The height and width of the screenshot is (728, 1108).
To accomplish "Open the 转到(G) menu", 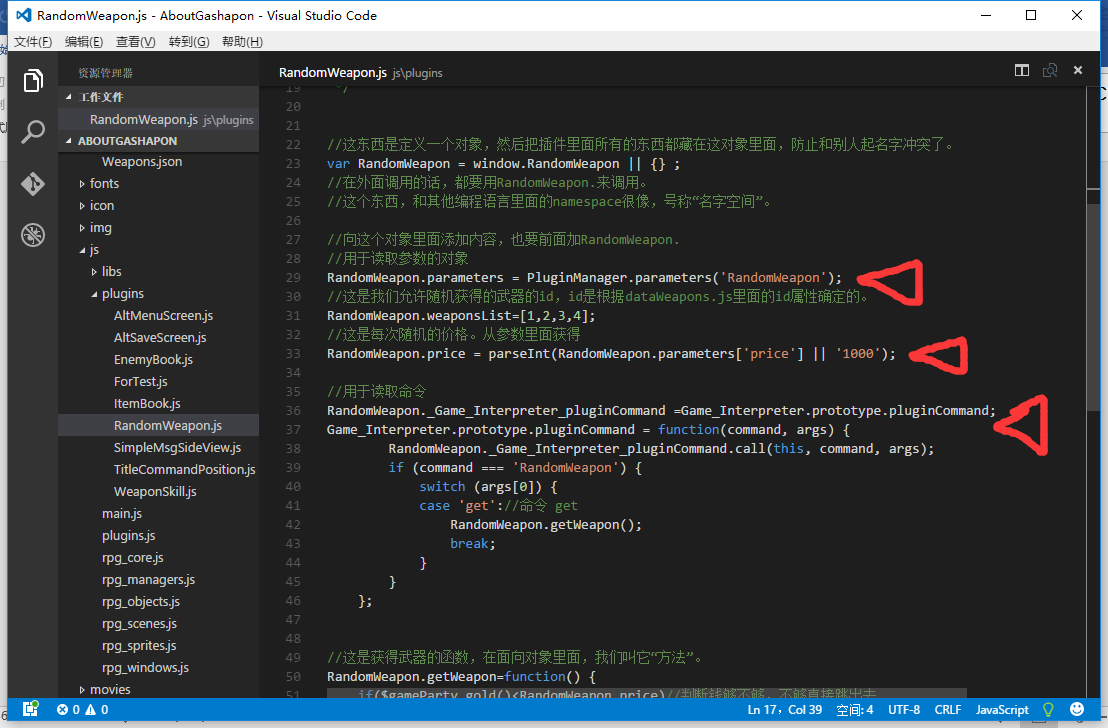I will [189, 42].
